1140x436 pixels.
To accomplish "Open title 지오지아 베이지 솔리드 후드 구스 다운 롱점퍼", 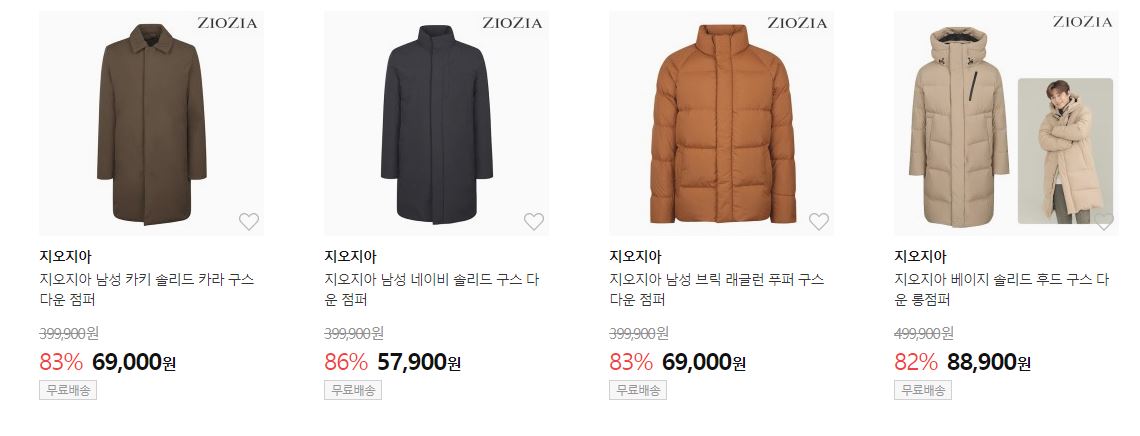I will pyautogui.click(x=1002, y=289).
